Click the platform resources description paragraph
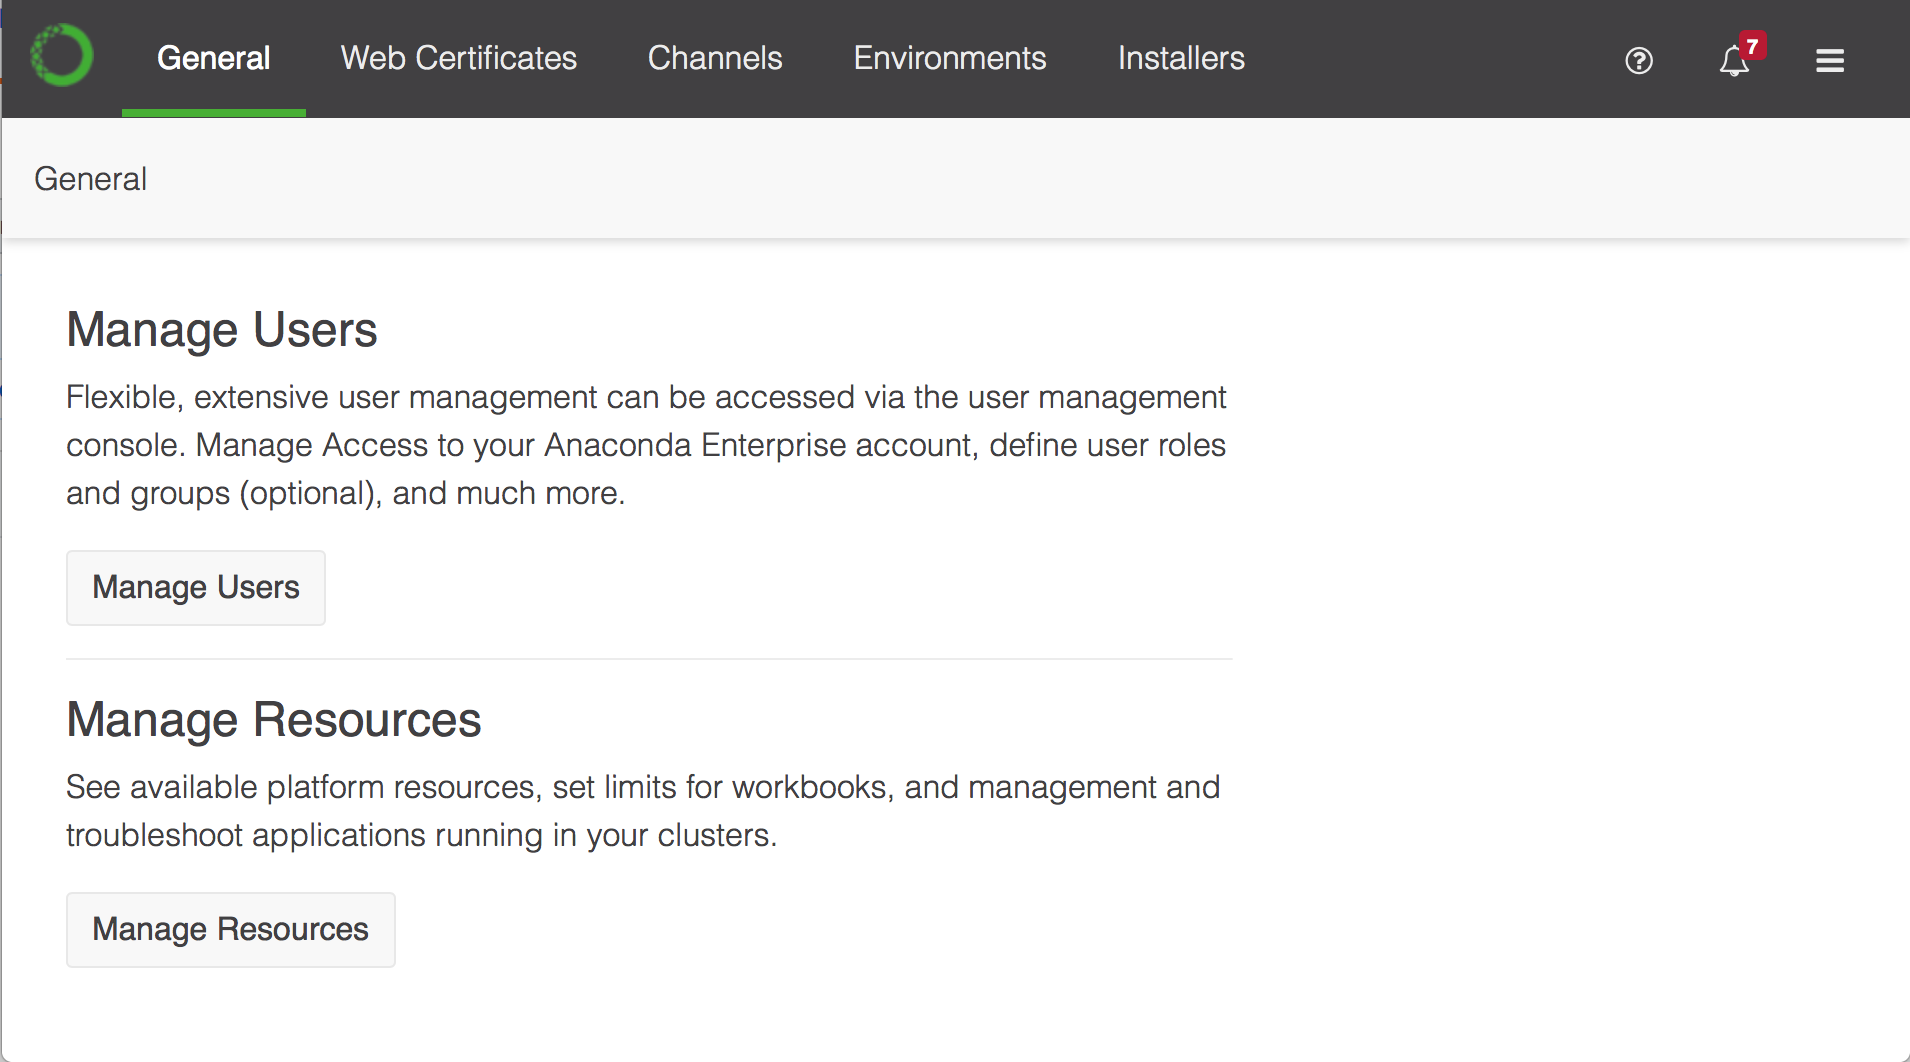The image size is (1910, 1062). [643, 811]
